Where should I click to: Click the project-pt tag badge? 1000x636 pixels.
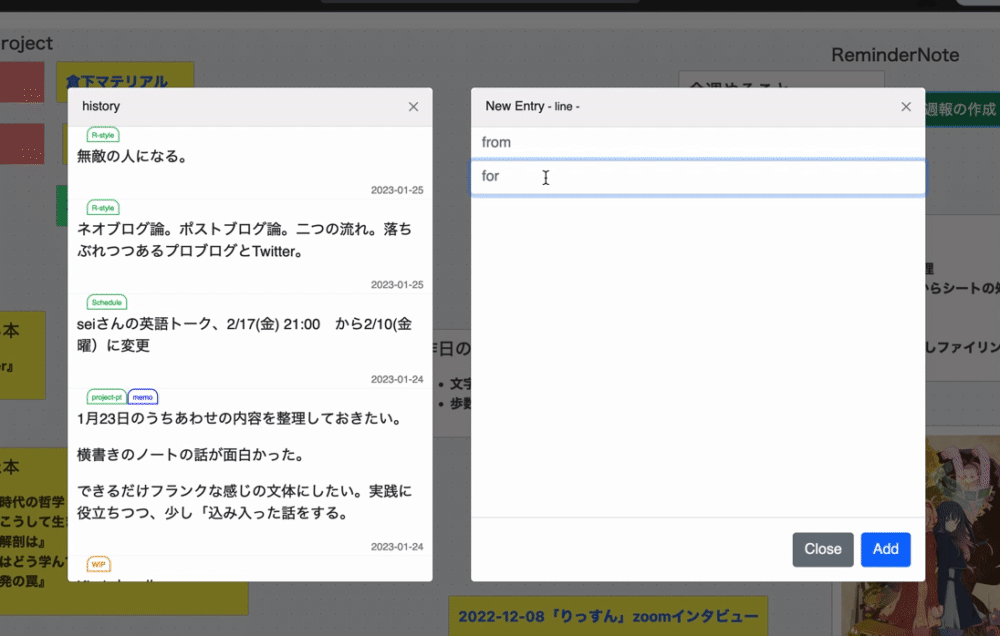[106, 397]
